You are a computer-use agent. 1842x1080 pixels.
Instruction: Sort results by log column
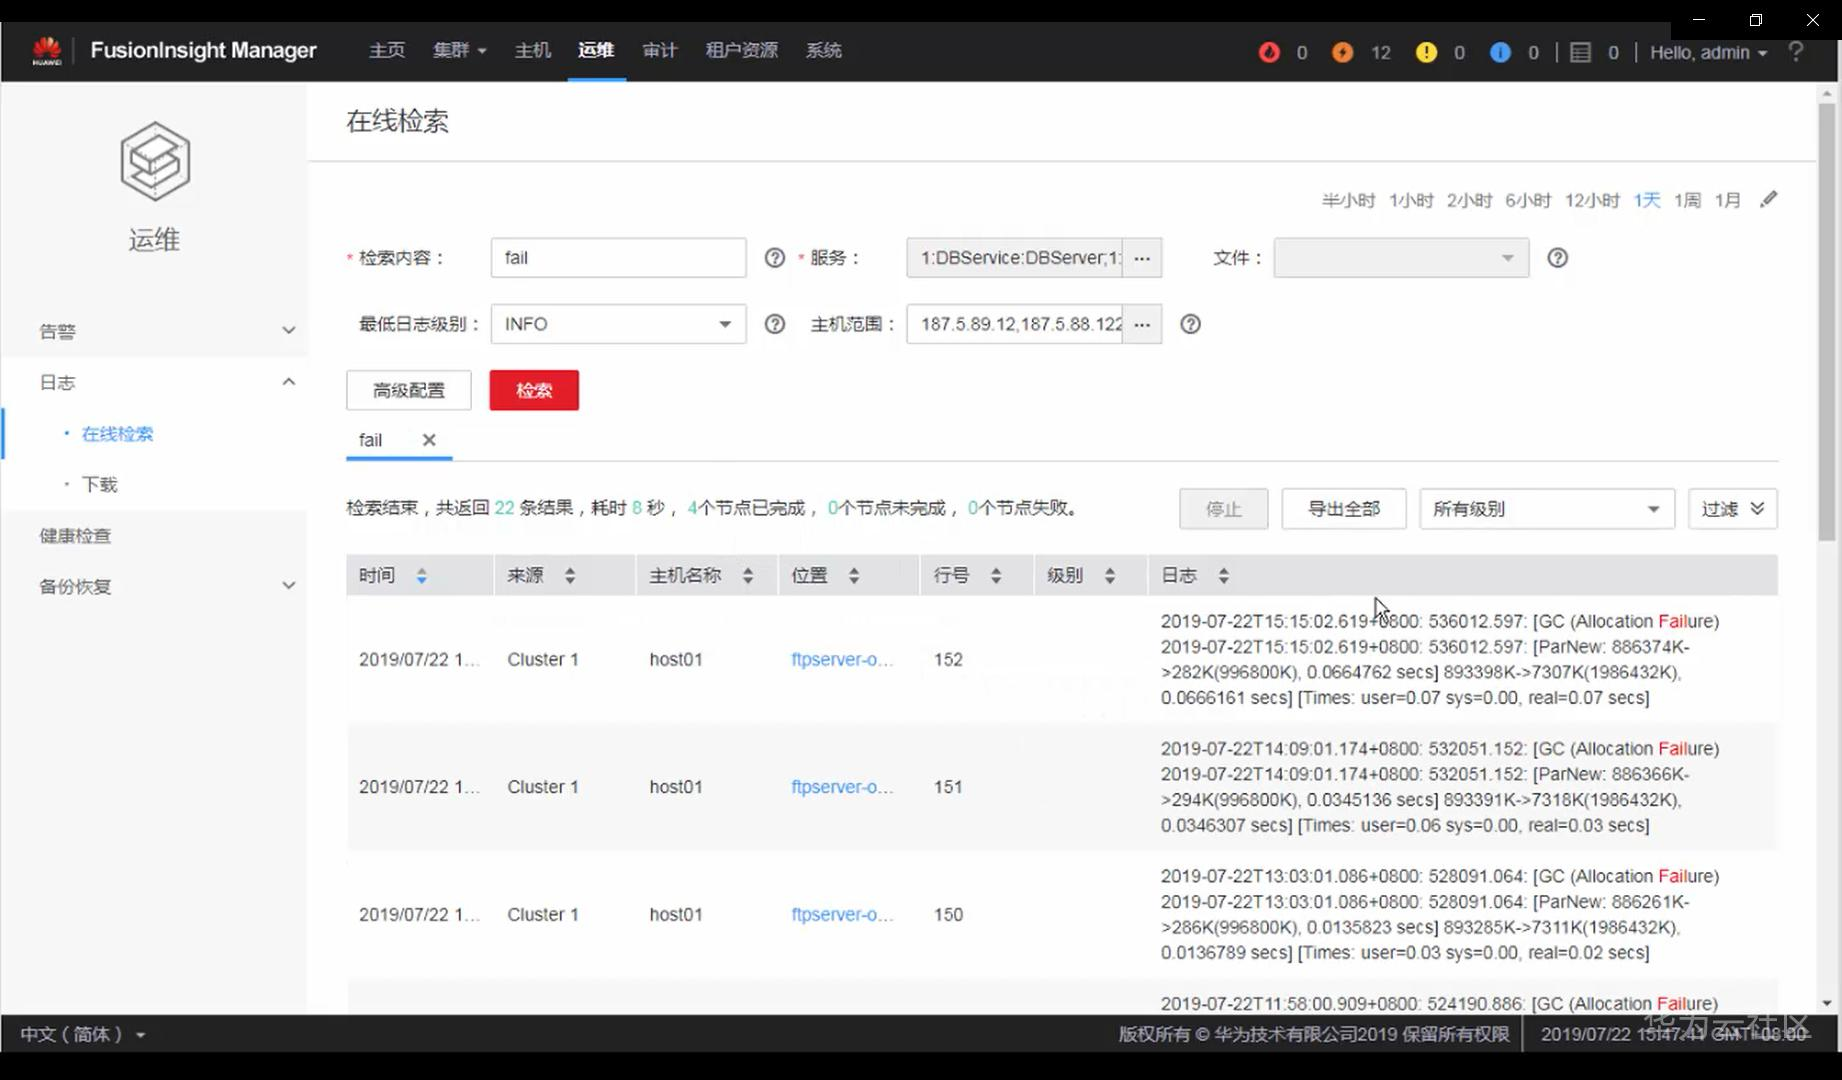tap(1224, 576)
